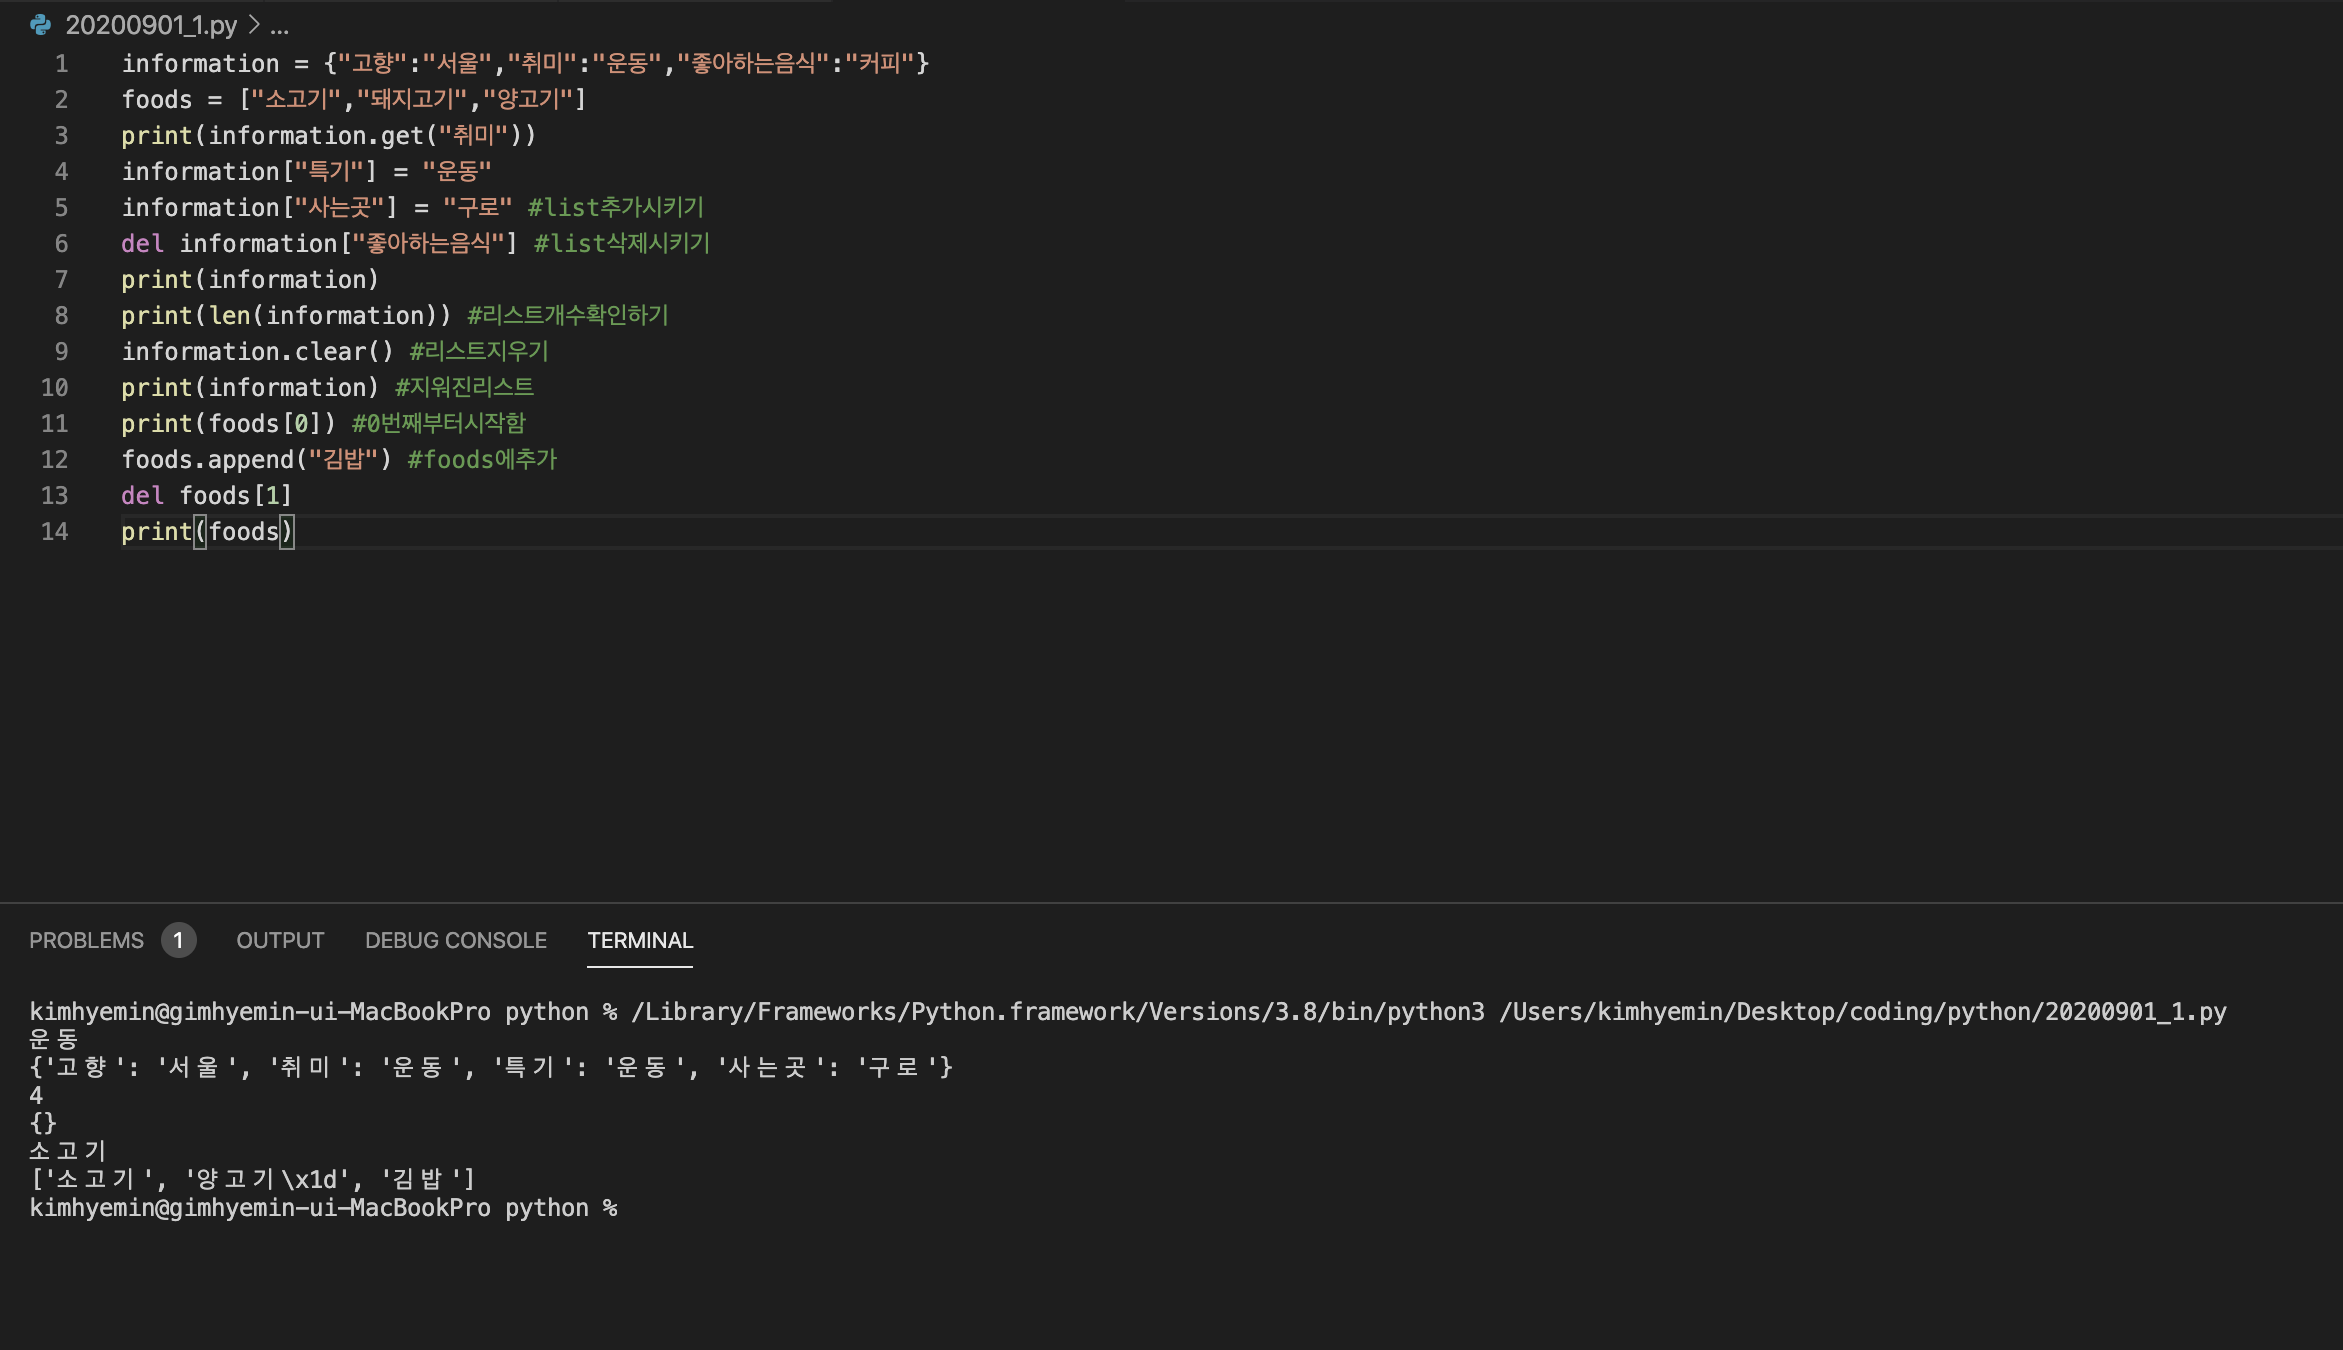The image size is (2343, 1350).
Task: Click the #list추가시키기 comment on line 5
Action: [615, 208]
